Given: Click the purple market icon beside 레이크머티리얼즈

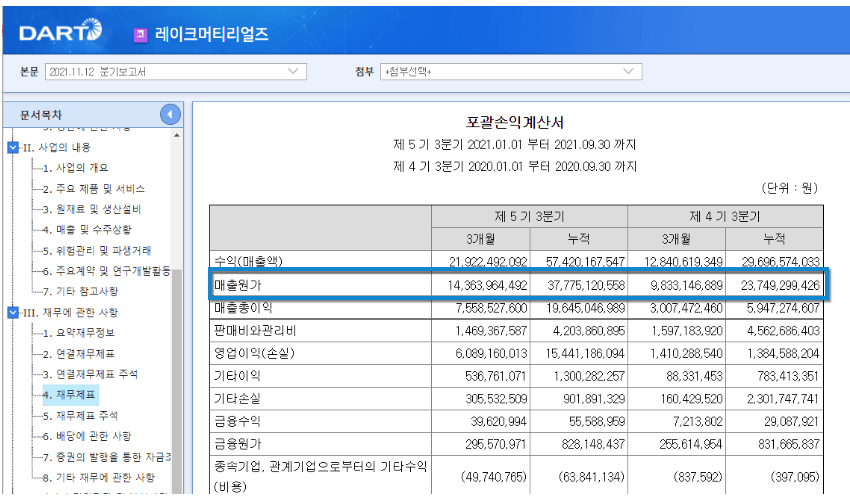Looking at the screenshot, I should pos(140,35).
